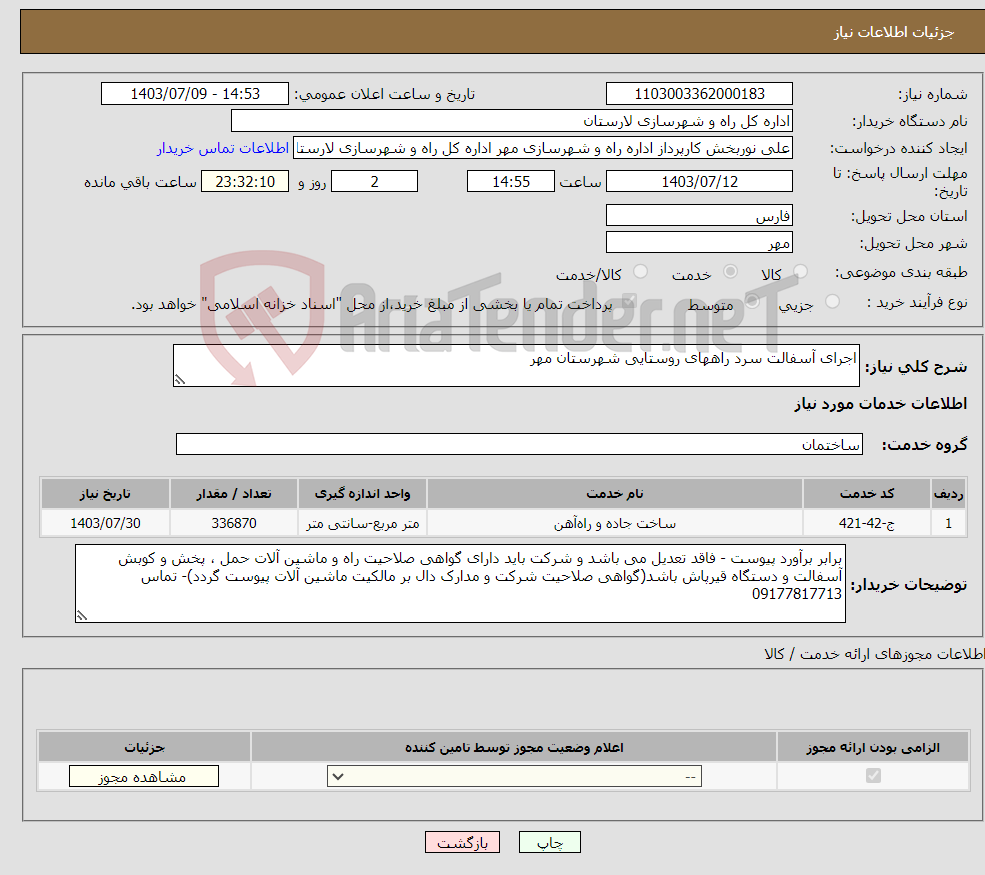Screen dimensions: 985x875
Task: Click unit cell متر مربع-سانتی متر
Action: tap(362, 523)
